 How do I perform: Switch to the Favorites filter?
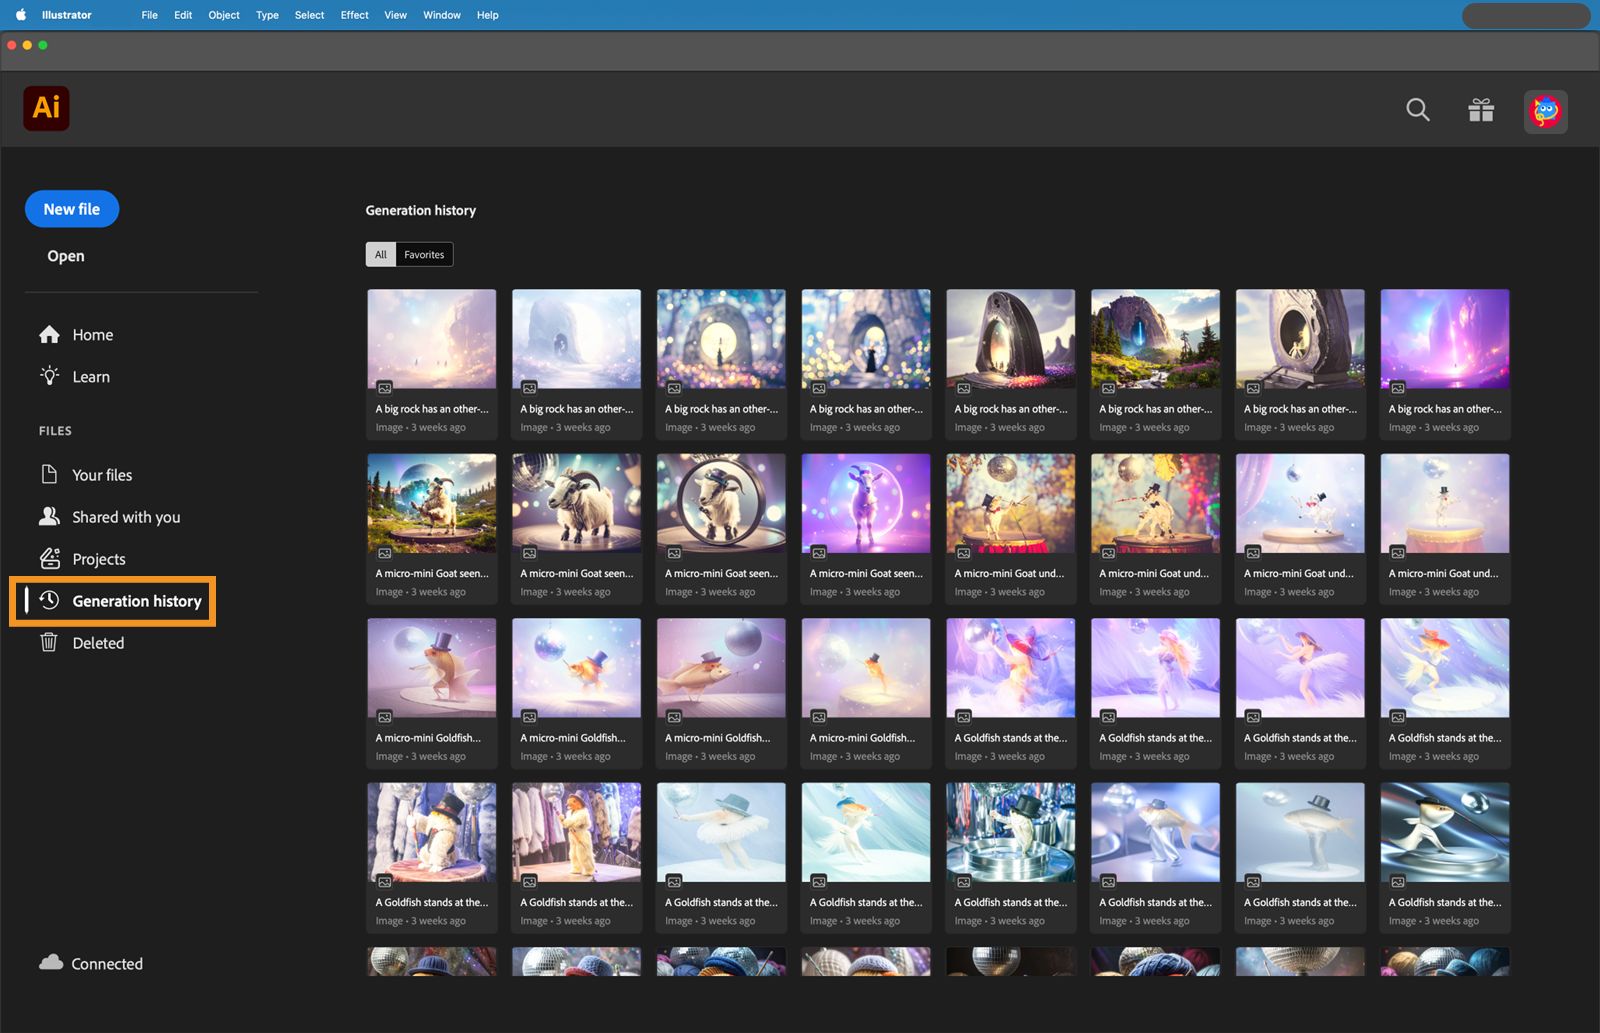click(x=424, y=255)
